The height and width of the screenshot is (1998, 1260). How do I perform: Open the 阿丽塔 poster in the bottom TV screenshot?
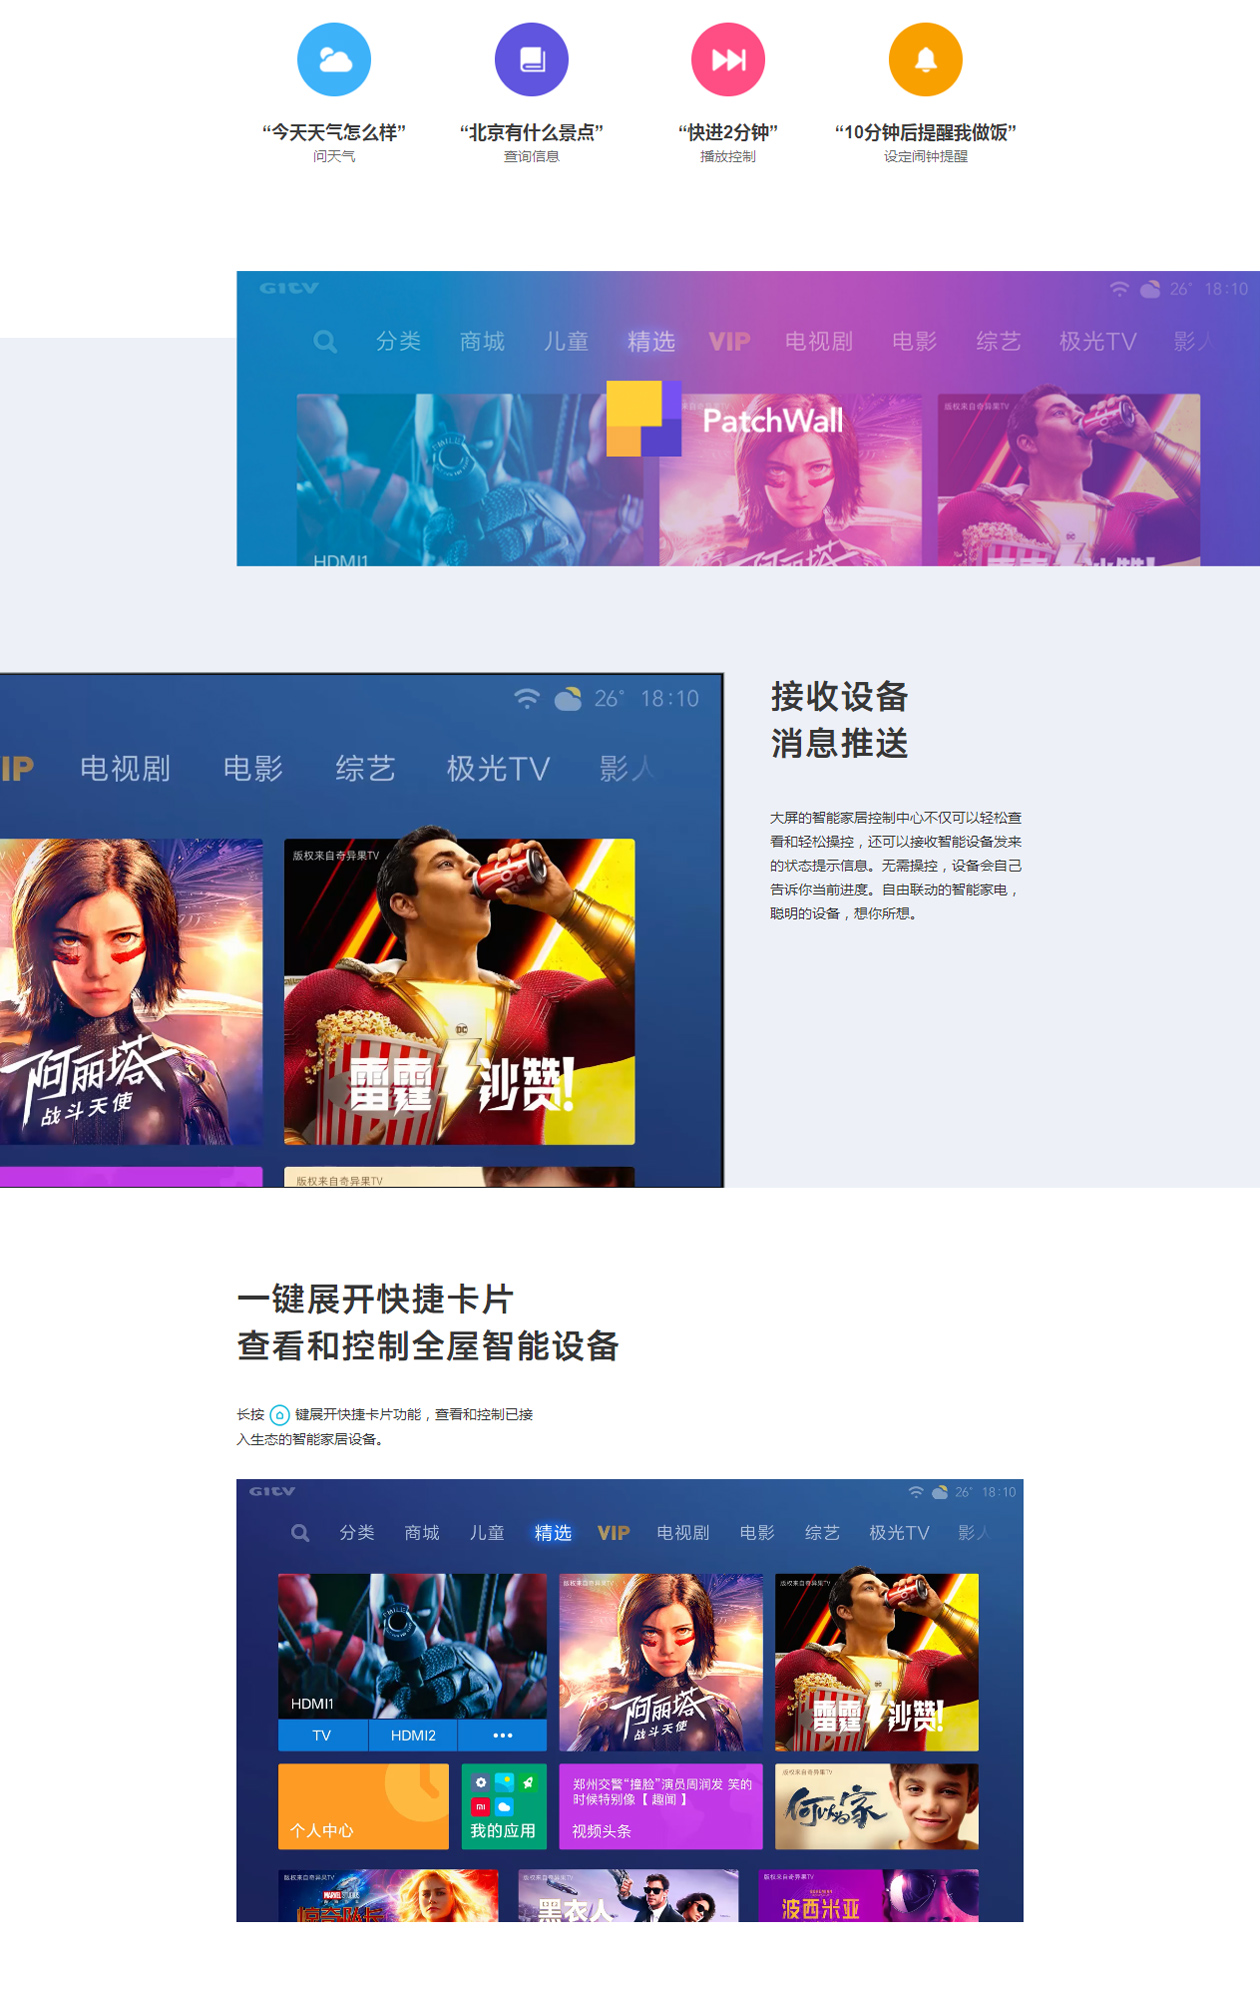pos(661,1662)
